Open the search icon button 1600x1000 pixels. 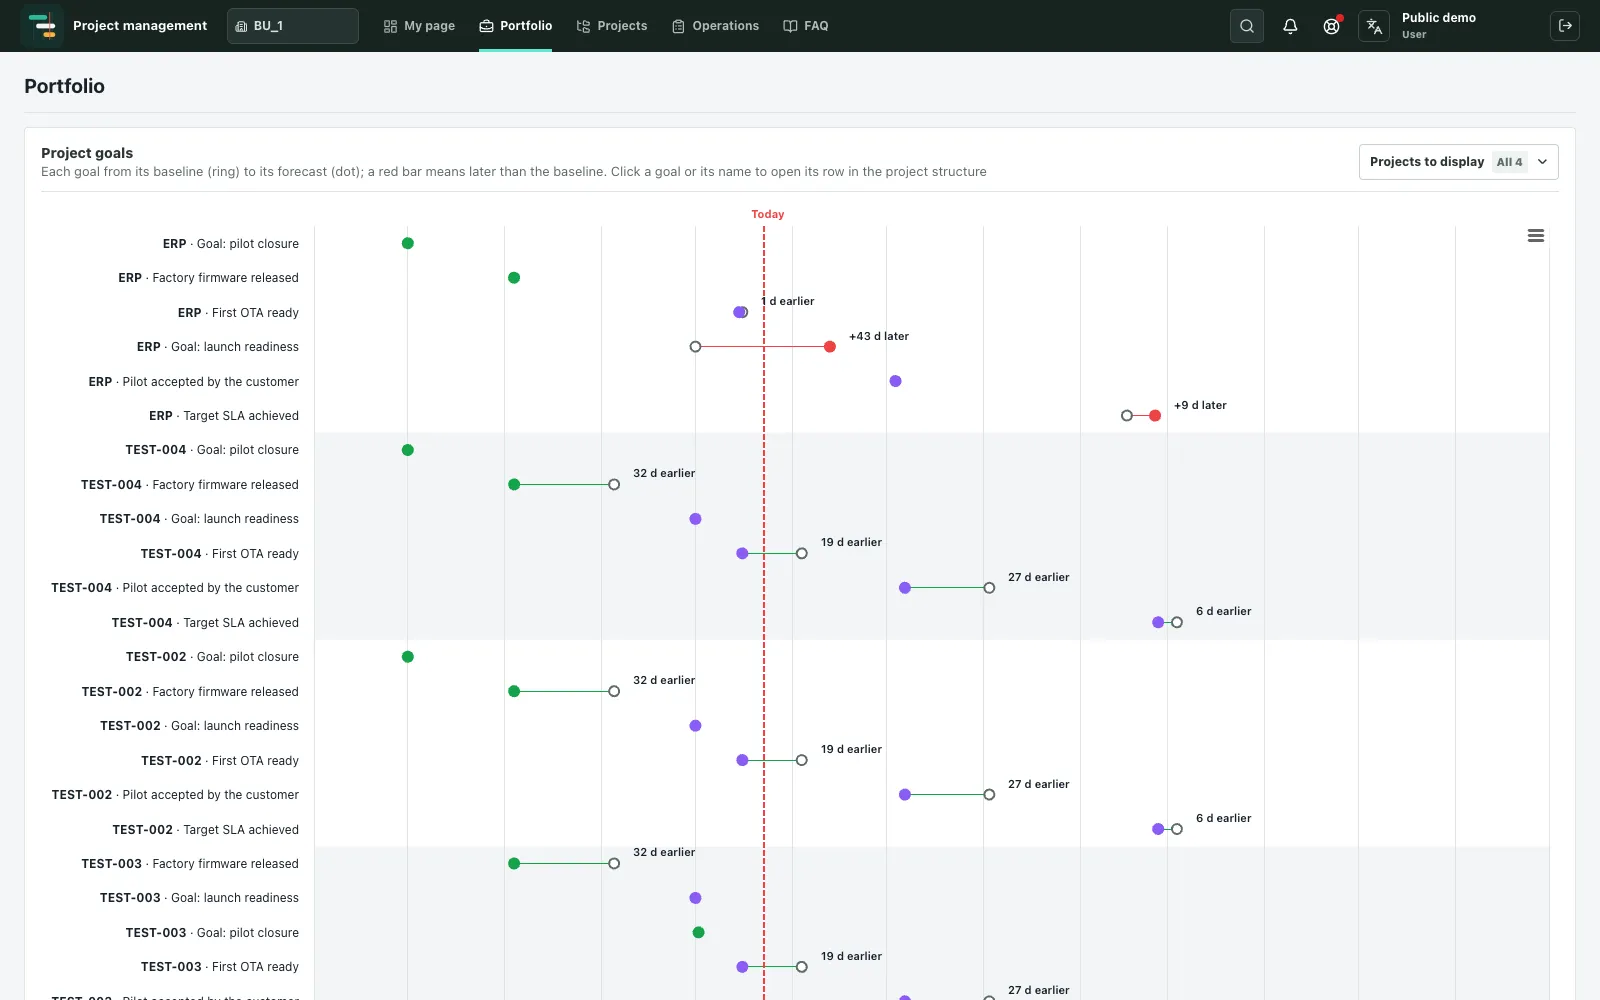(1247, 26)
